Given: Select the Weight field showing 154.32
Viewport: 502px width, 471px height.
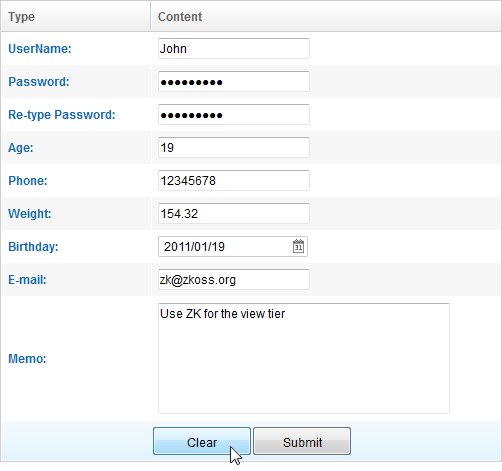Looking at the screenshot, I should coord(234,213).
